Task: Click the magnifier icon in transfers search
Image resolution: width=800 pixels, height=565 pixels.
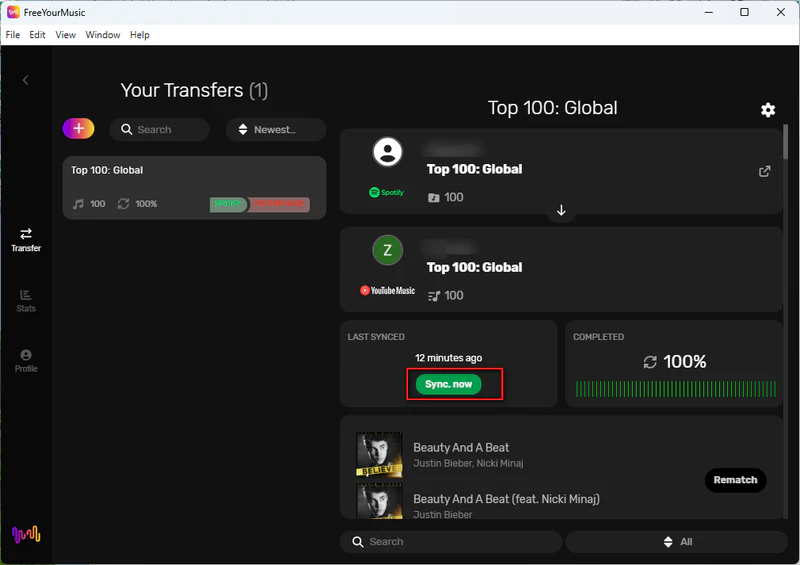Action: point(127,129)
